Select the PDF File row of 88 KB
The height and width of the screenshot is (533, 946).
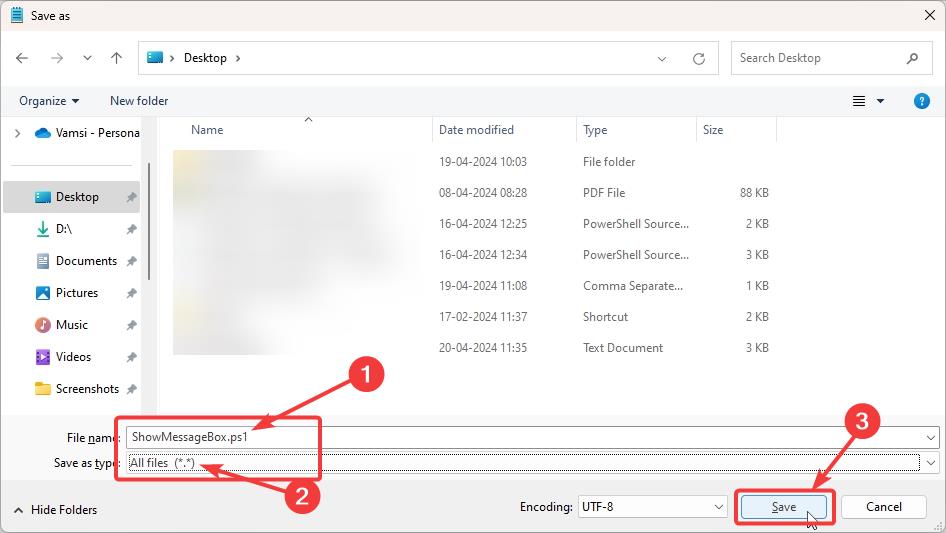[474, 193]
